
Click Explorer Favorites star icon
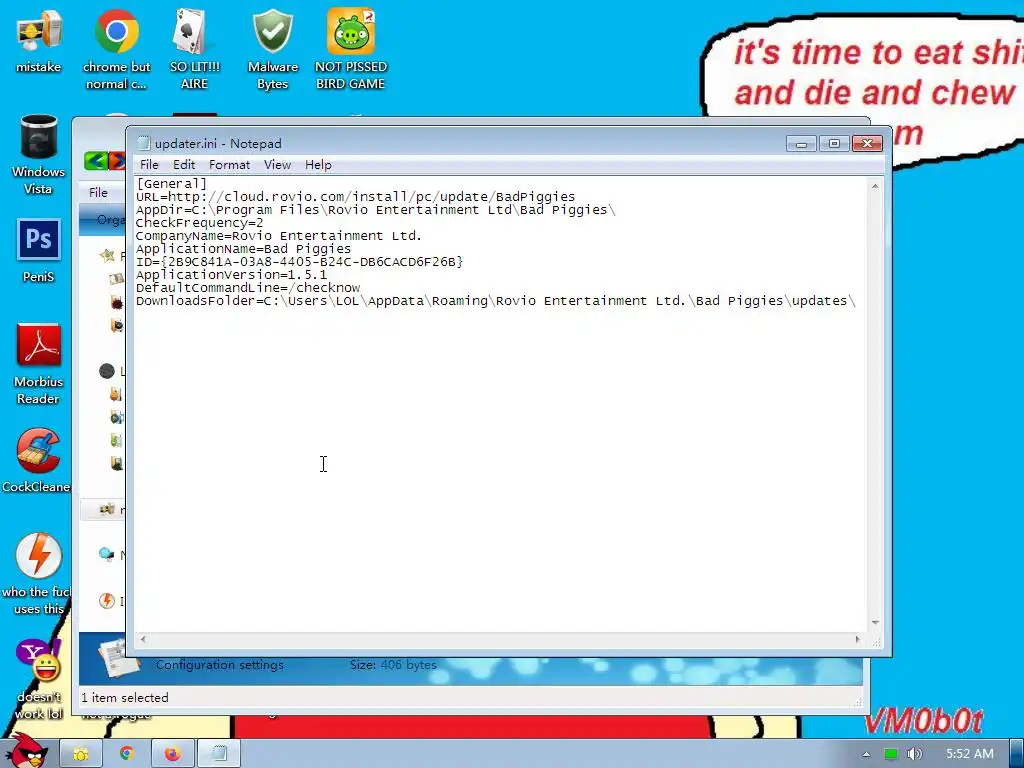[x=107, y=255]
